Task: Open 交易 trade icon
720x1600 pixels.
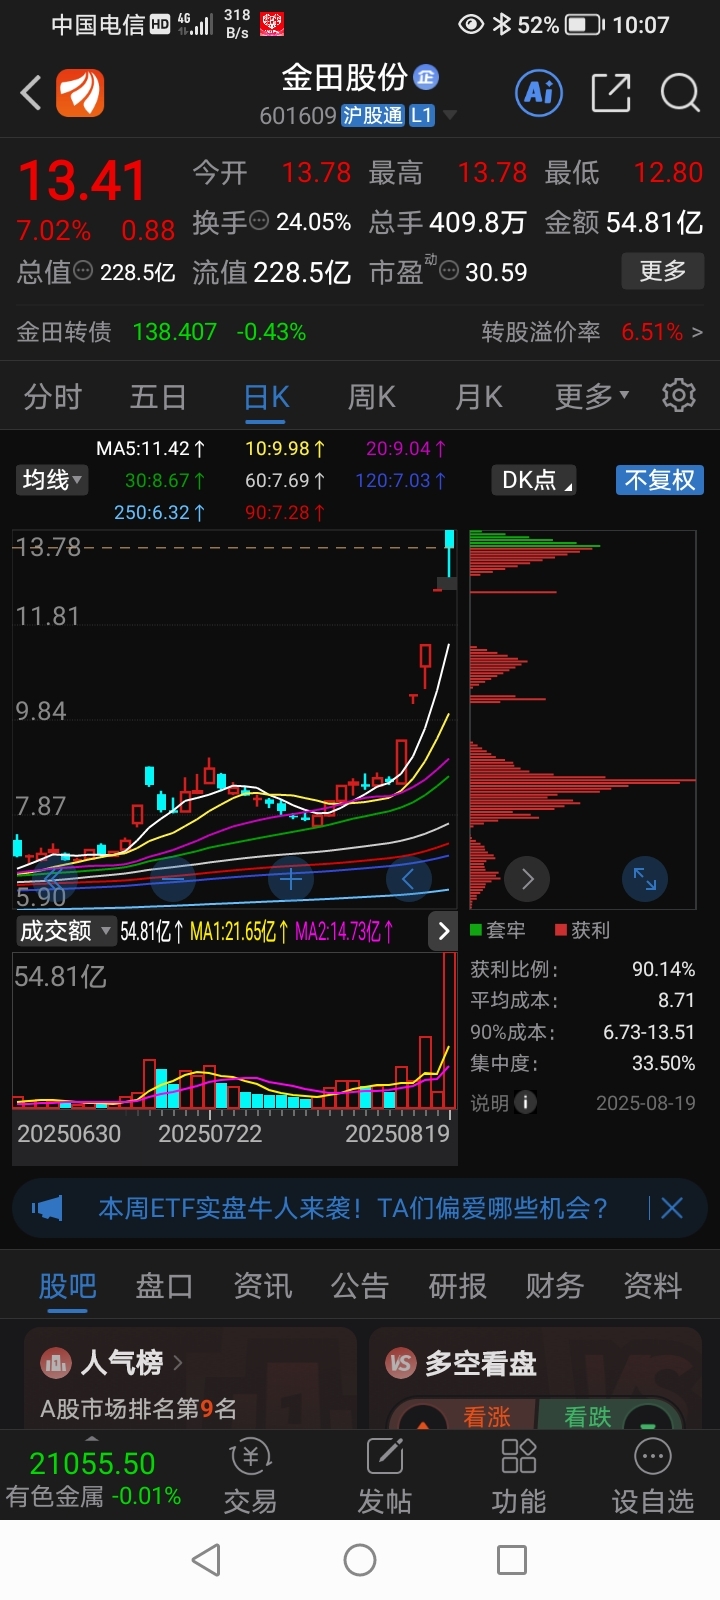Action: pos(250,1457)
